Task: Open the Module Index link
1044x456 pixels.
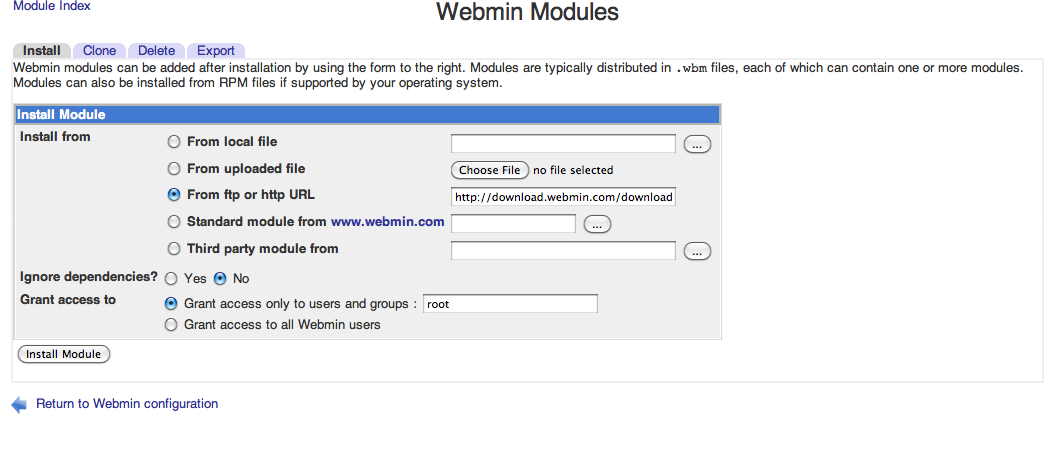Action: (52, 6)
